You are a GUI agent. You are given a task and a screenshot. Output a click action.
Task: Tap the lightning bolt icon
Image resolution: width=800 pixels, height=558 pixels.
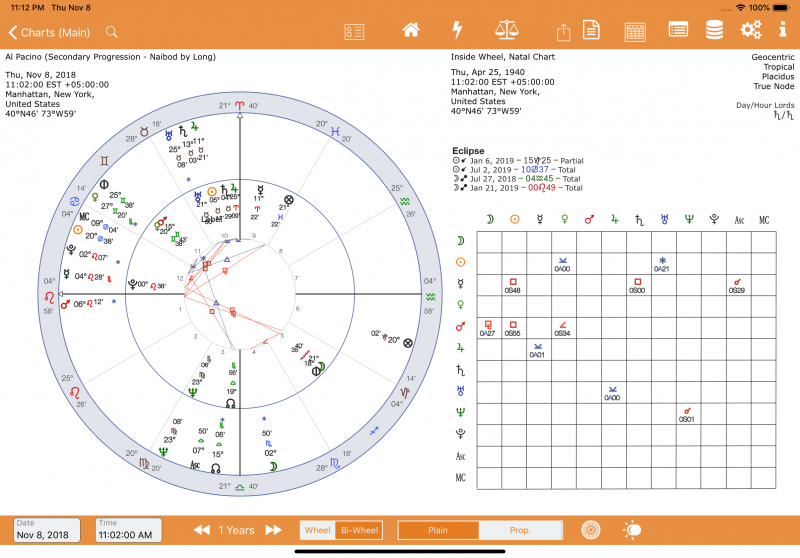point(458,30)
